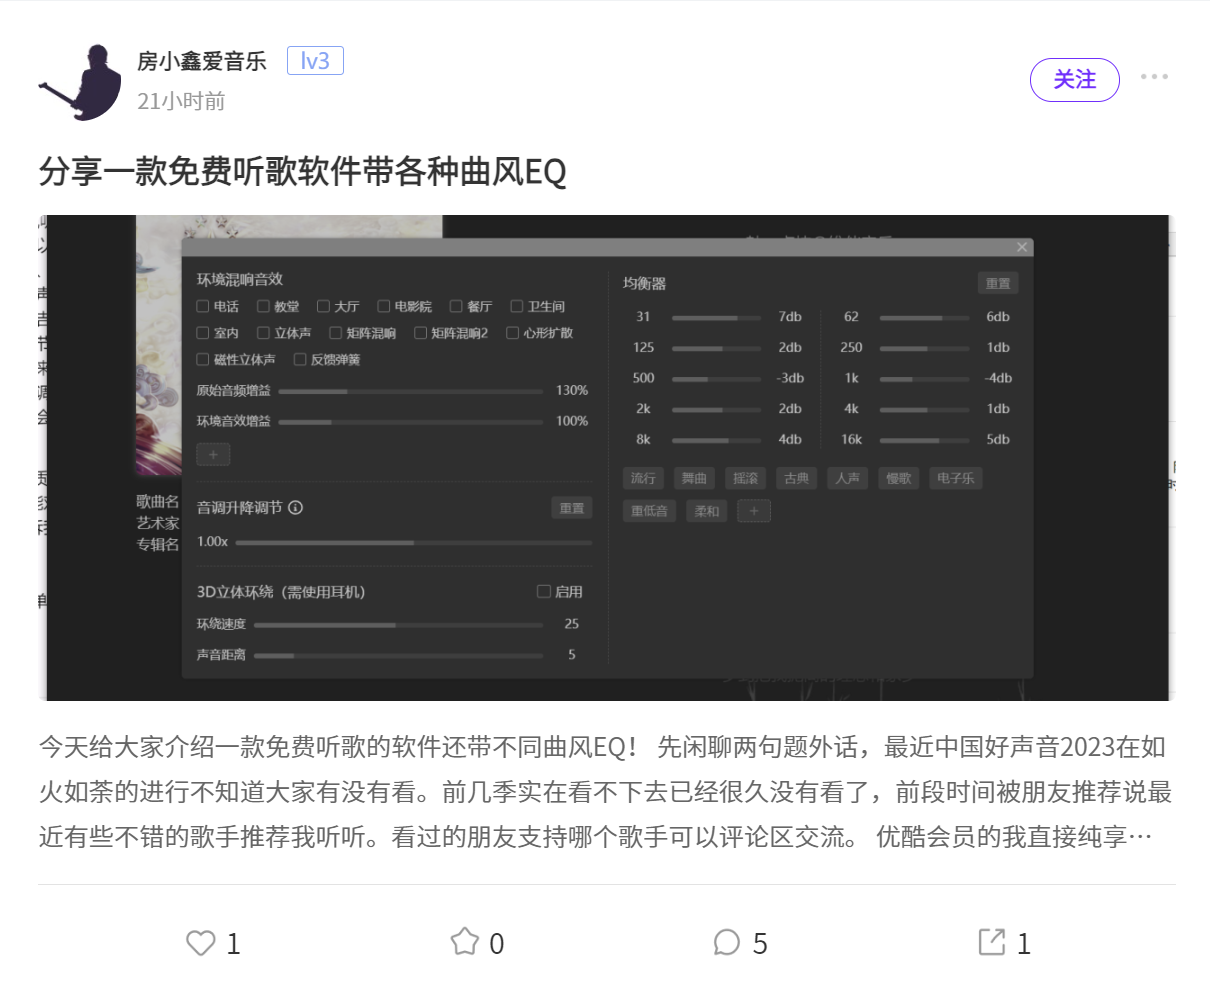Select the 流行 equalizer preset
Viewport: 1210px width, 988px height.
click(643, 478)
